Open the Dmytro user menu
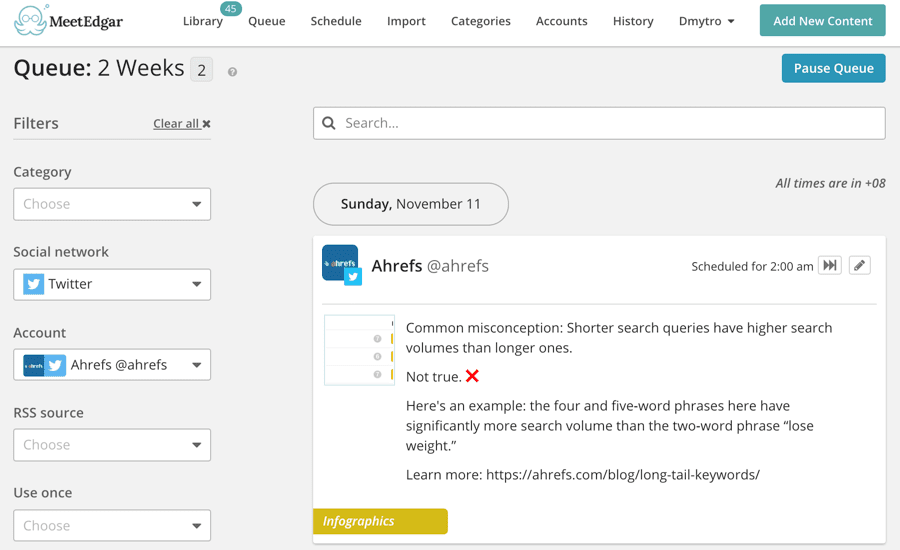The height and width of the screenshot is (550, 900). pyautogui.click(x=706, y=21)
